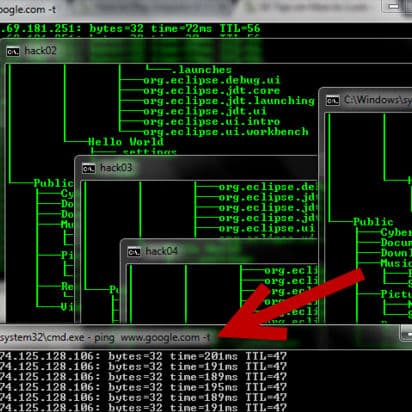Screen dimensions: 412x412
Task: Click the hack02 window cmd icon
Action: [13, 52]
